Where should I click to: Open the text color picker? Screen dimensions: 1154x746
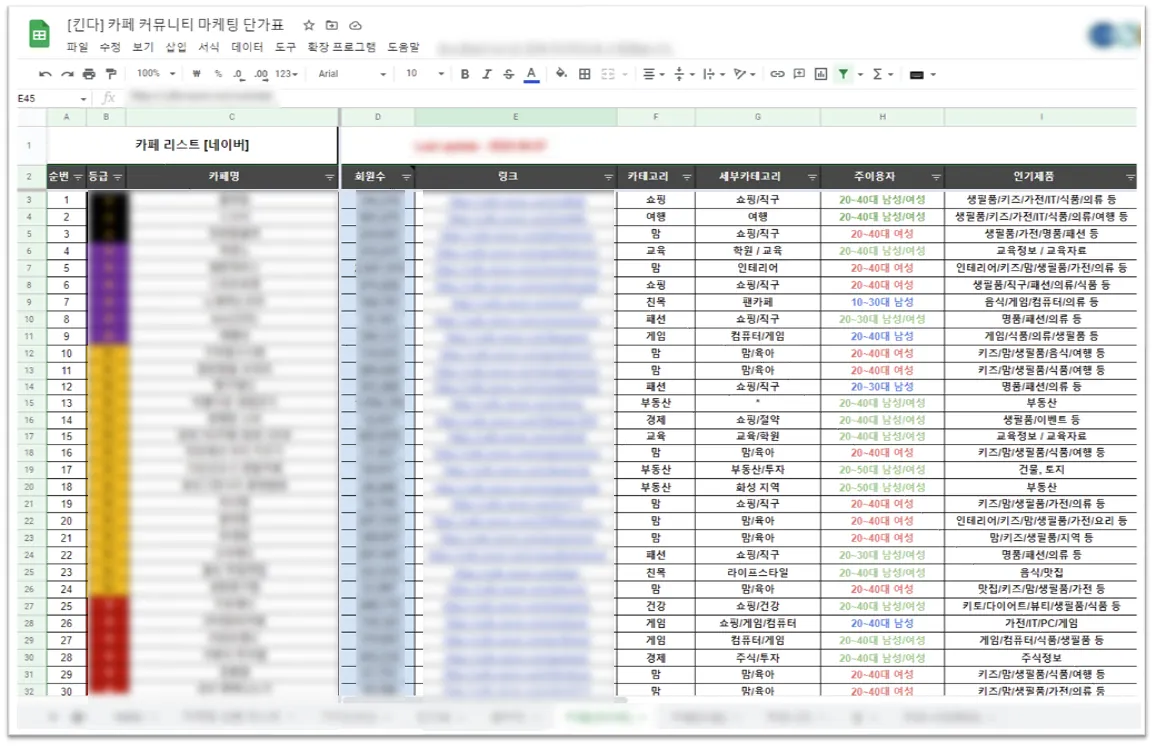(531, 74)
